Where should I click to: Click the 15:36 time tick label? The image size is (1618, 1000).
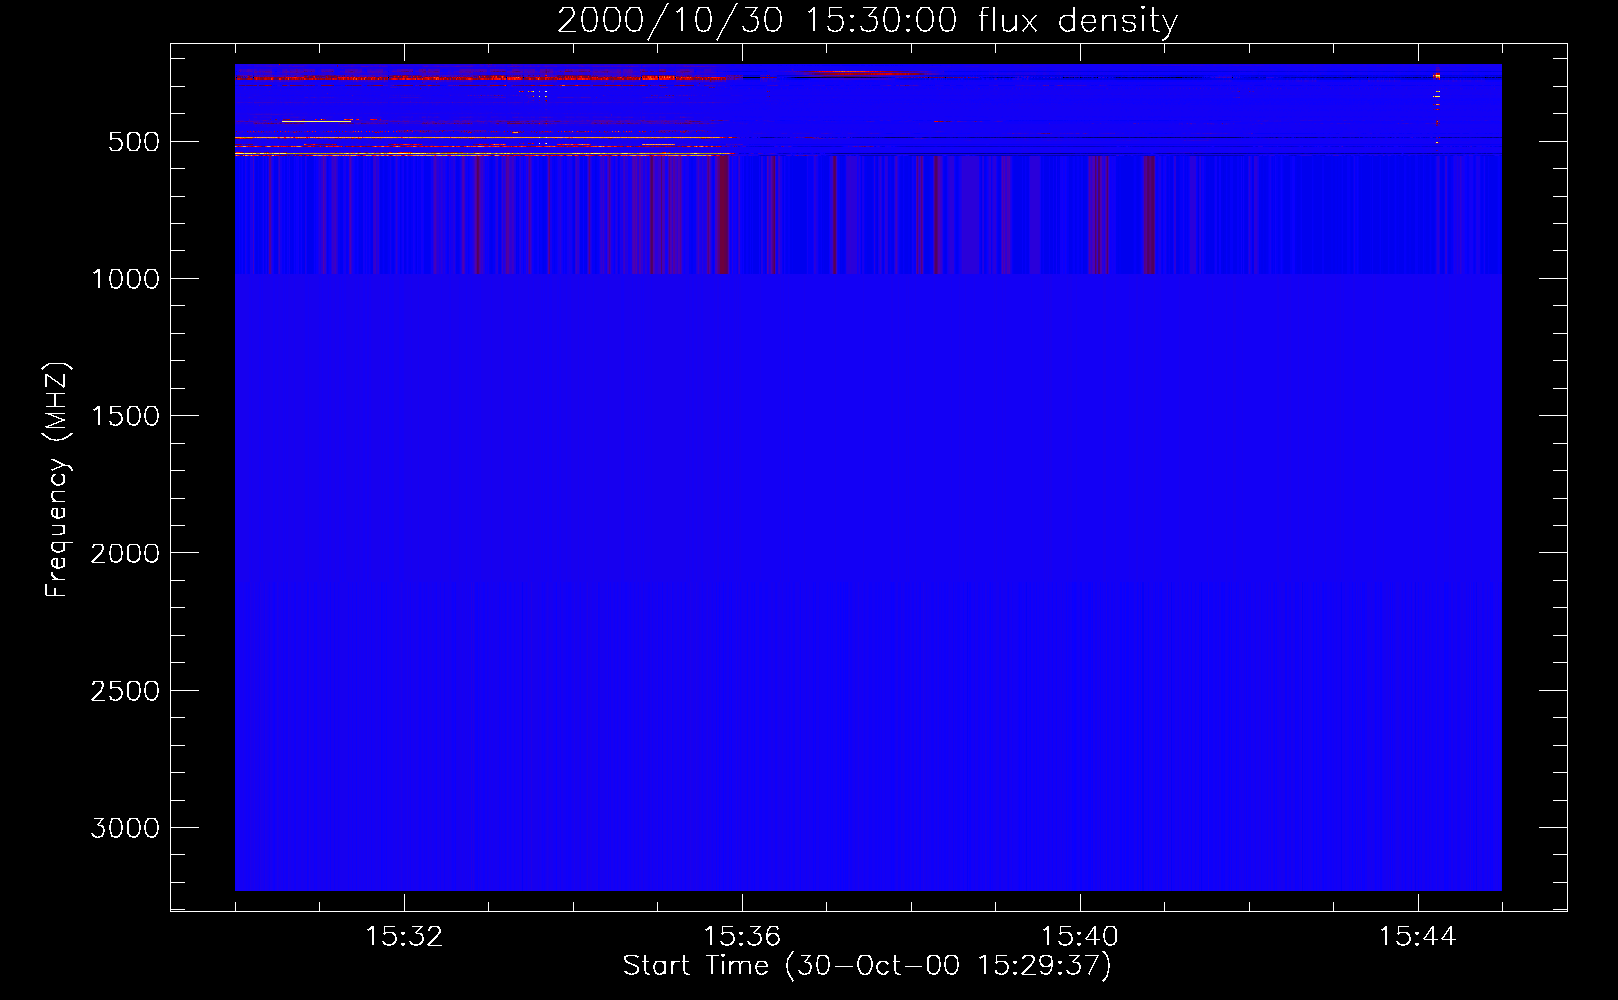click(742, 937)
